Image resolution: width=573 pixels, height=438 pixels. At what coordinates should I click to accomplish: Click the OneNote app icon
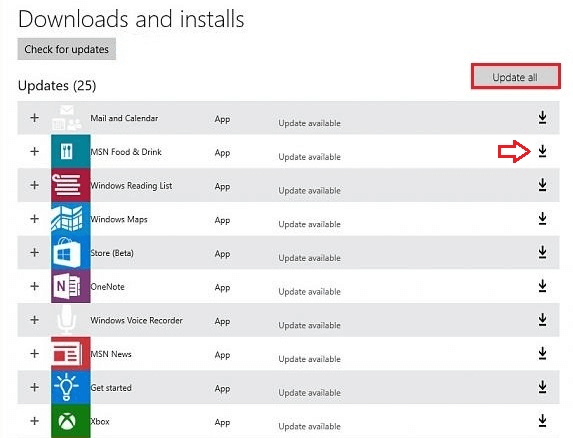coord(71,286)
